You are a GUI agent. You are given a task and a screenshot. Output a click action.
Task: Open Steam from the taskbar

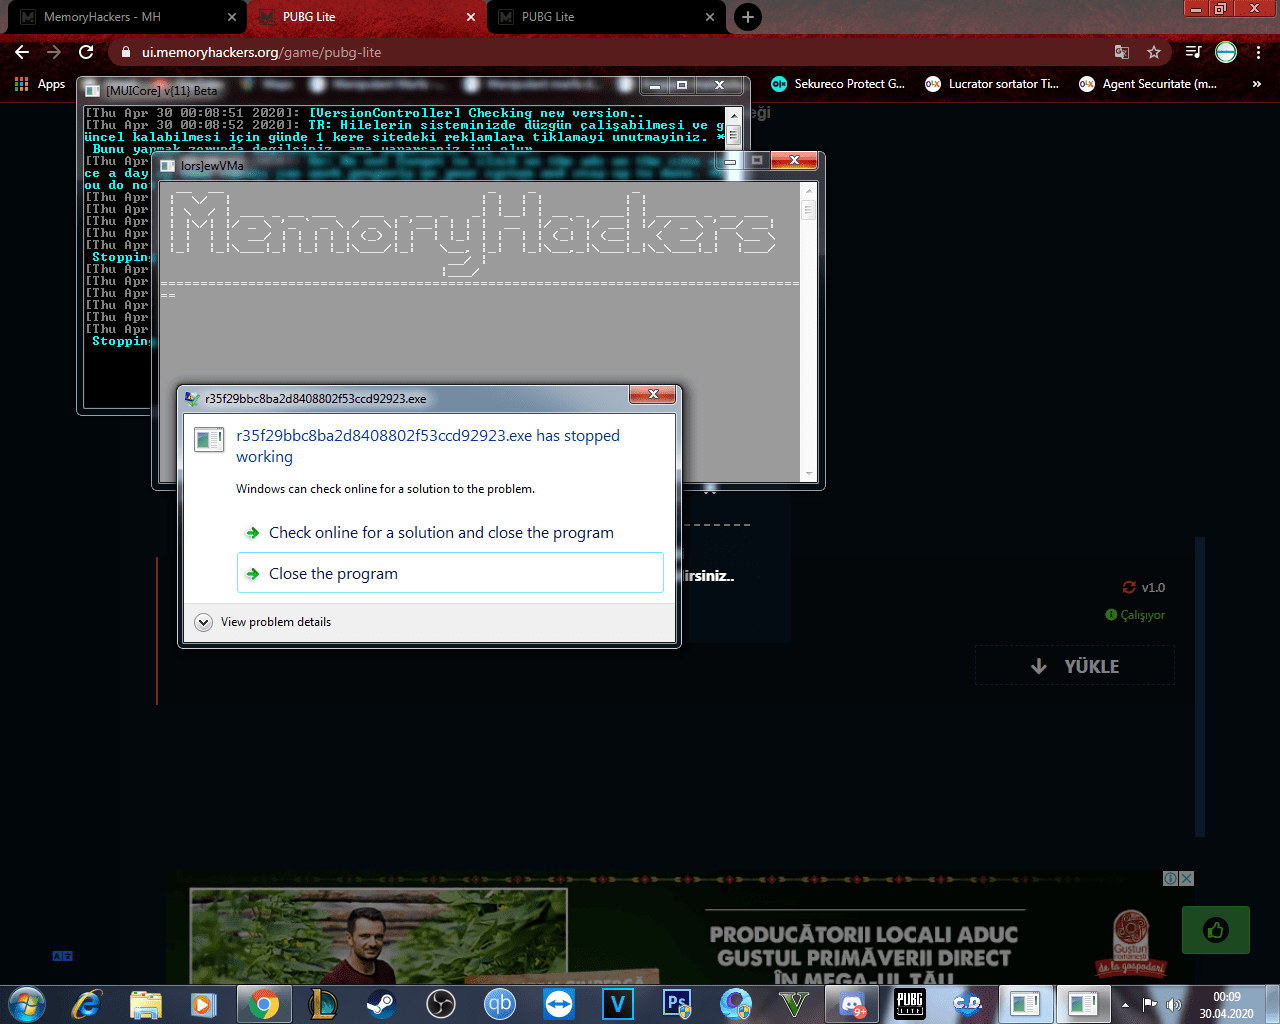381,1003
